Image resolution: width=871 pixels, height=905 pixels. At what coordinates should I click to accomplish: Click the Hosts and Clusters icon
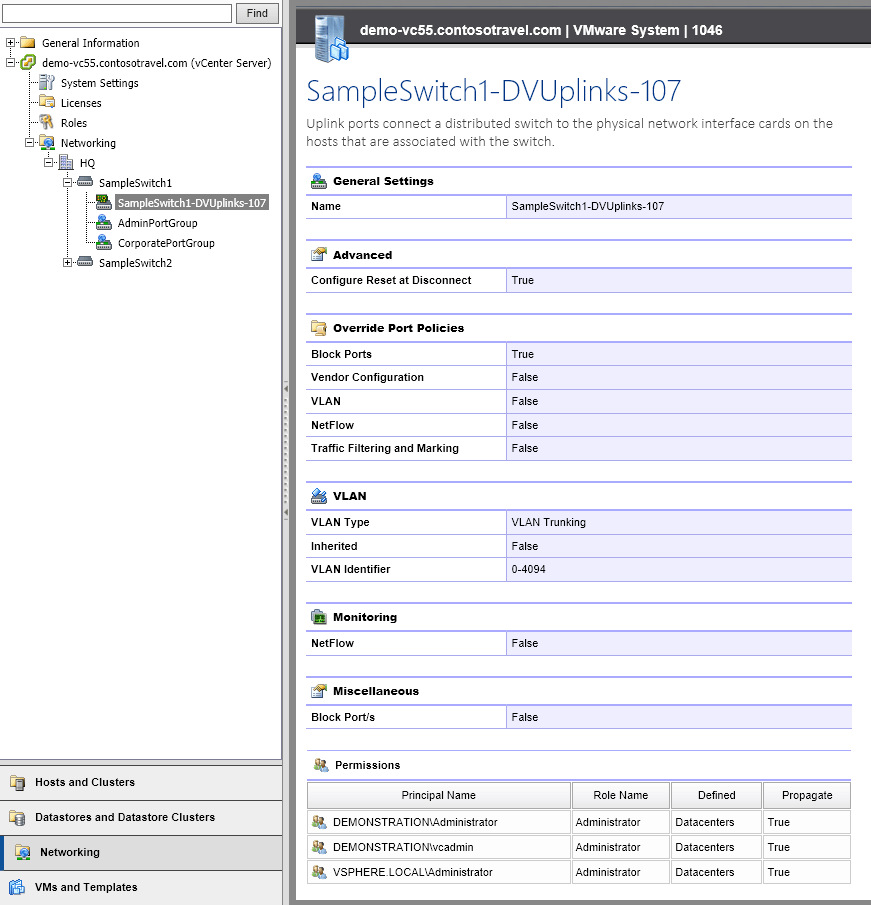coord(18,783)
